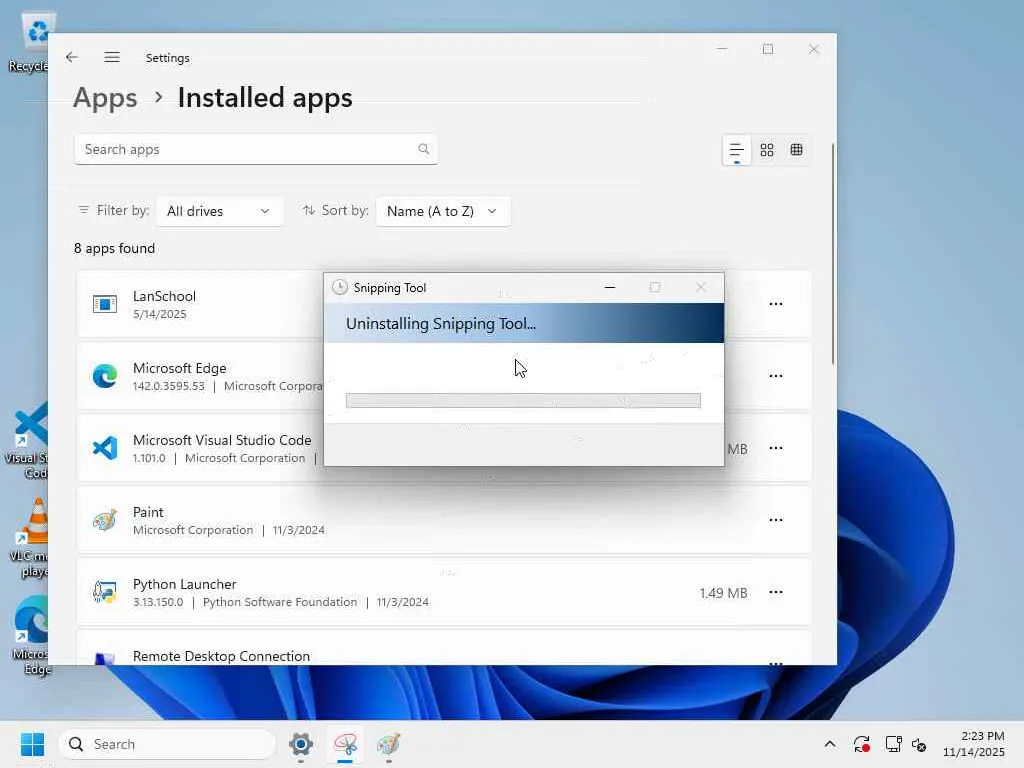Viewport: 1024px width, 768px height.
Task: Click the Uninstalling Snipping Tool progress bar
Action: (523, 400)
